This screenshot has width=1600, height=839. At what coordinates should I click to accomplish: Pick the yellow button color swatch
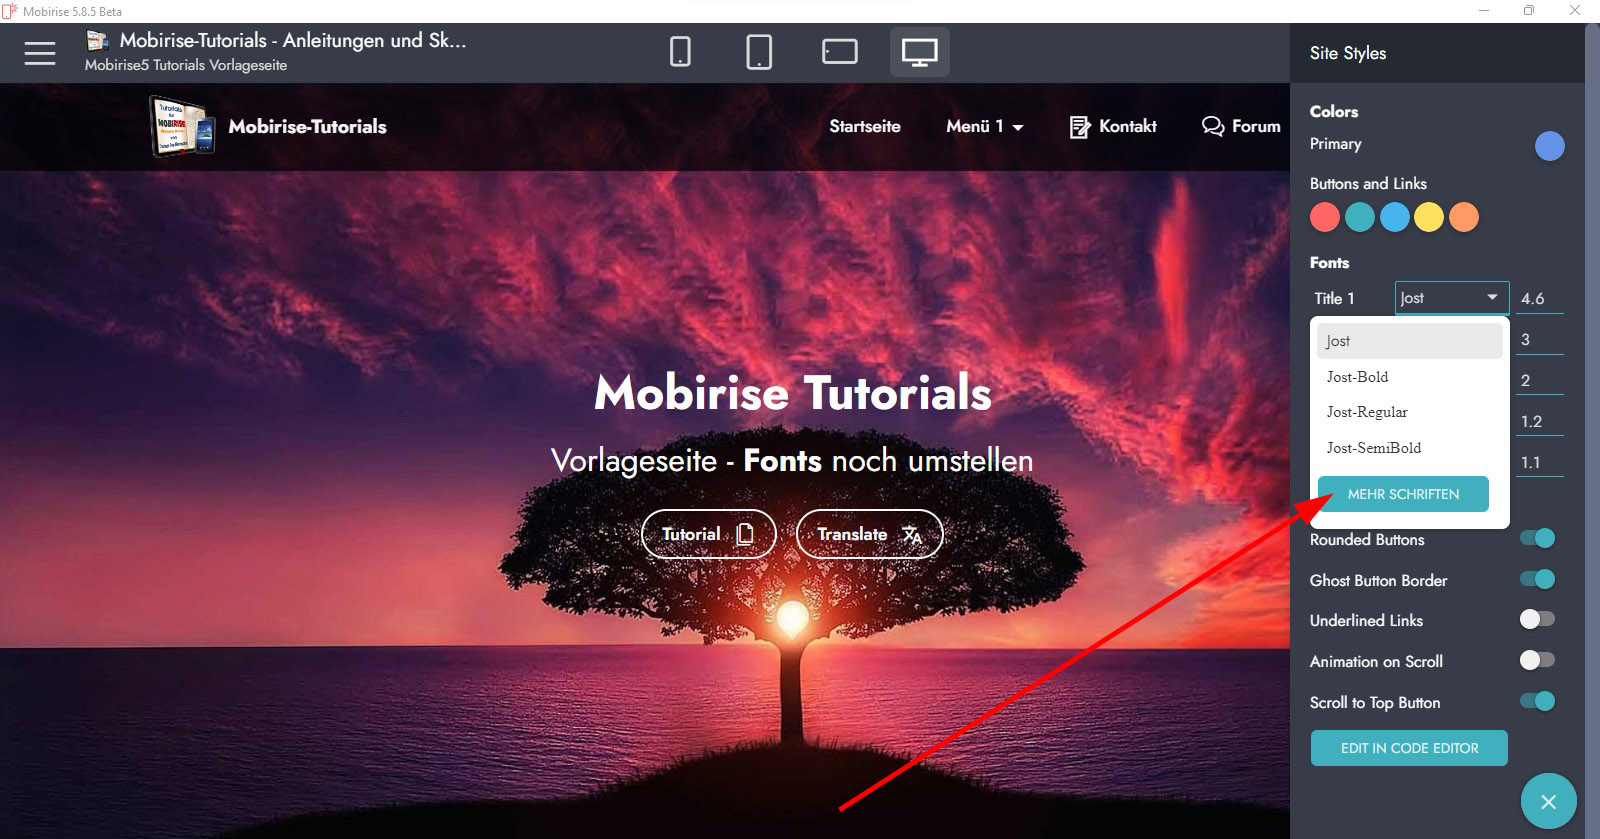pos(1429,217)
